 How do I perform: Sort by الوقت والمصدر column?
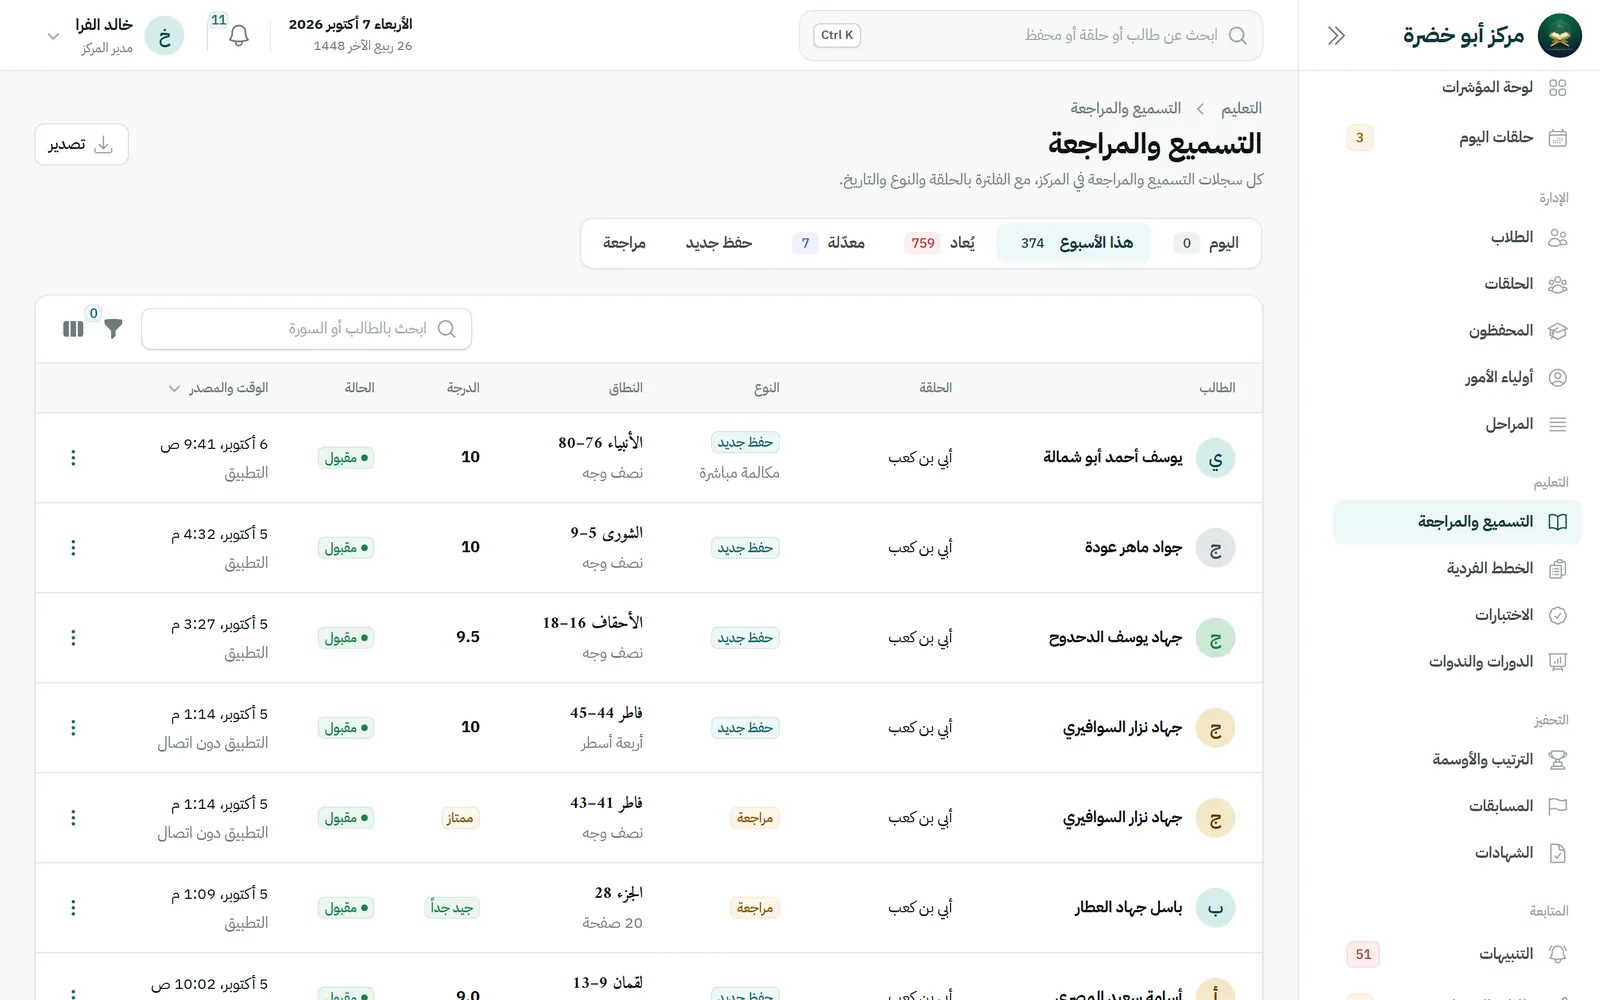(x=219, y=388)
